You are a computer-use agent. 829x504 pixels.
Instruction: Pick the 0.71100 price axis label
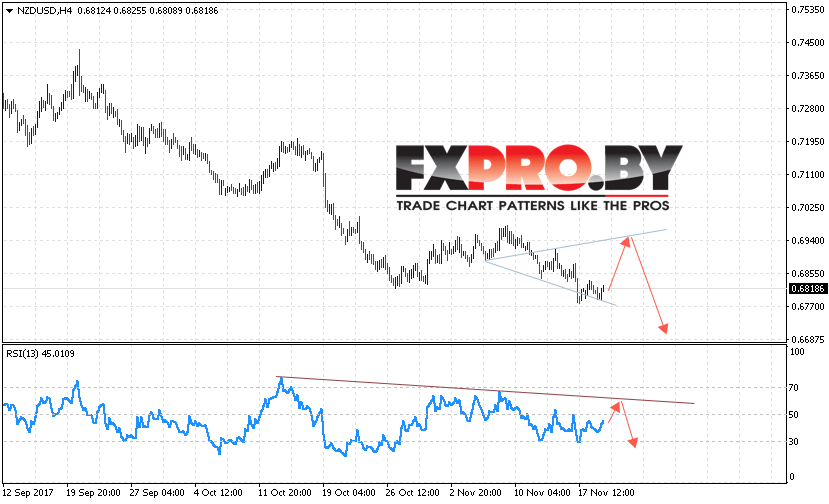(808, 175)
